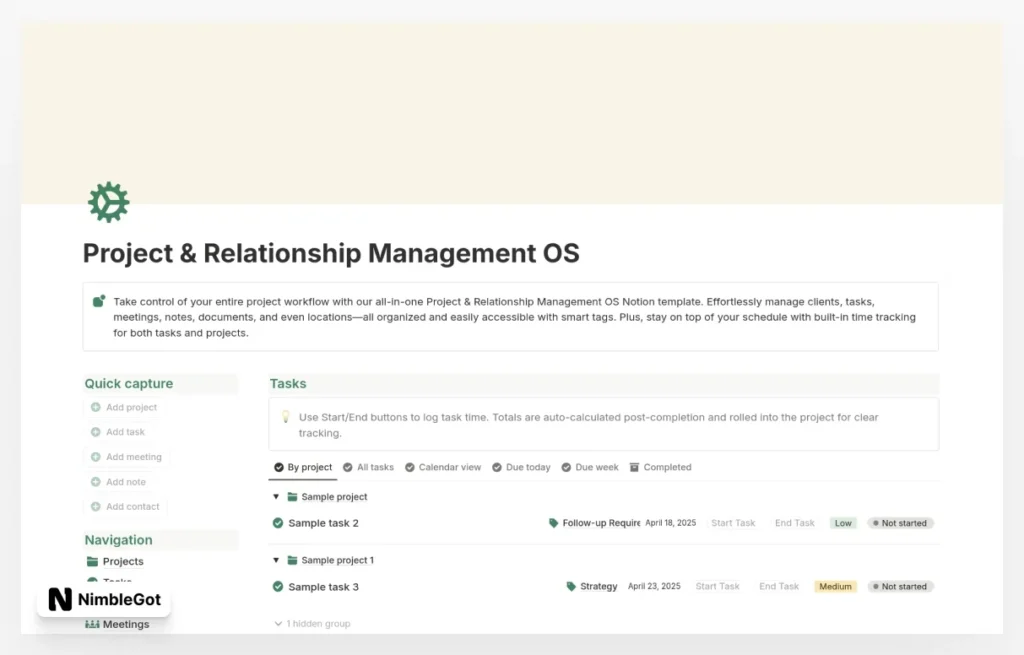Toggle completion on Sample task 3

(x=277, y=586)
